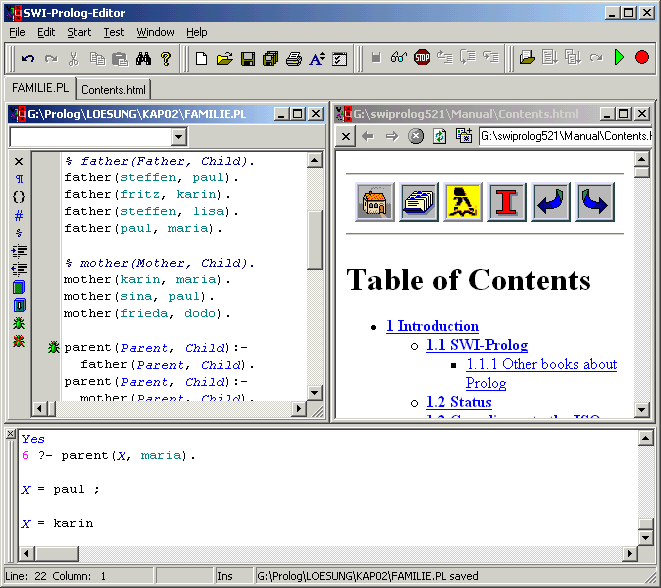
Task: Click the browser address field showing Contents path
Action: tap(566, 136)
